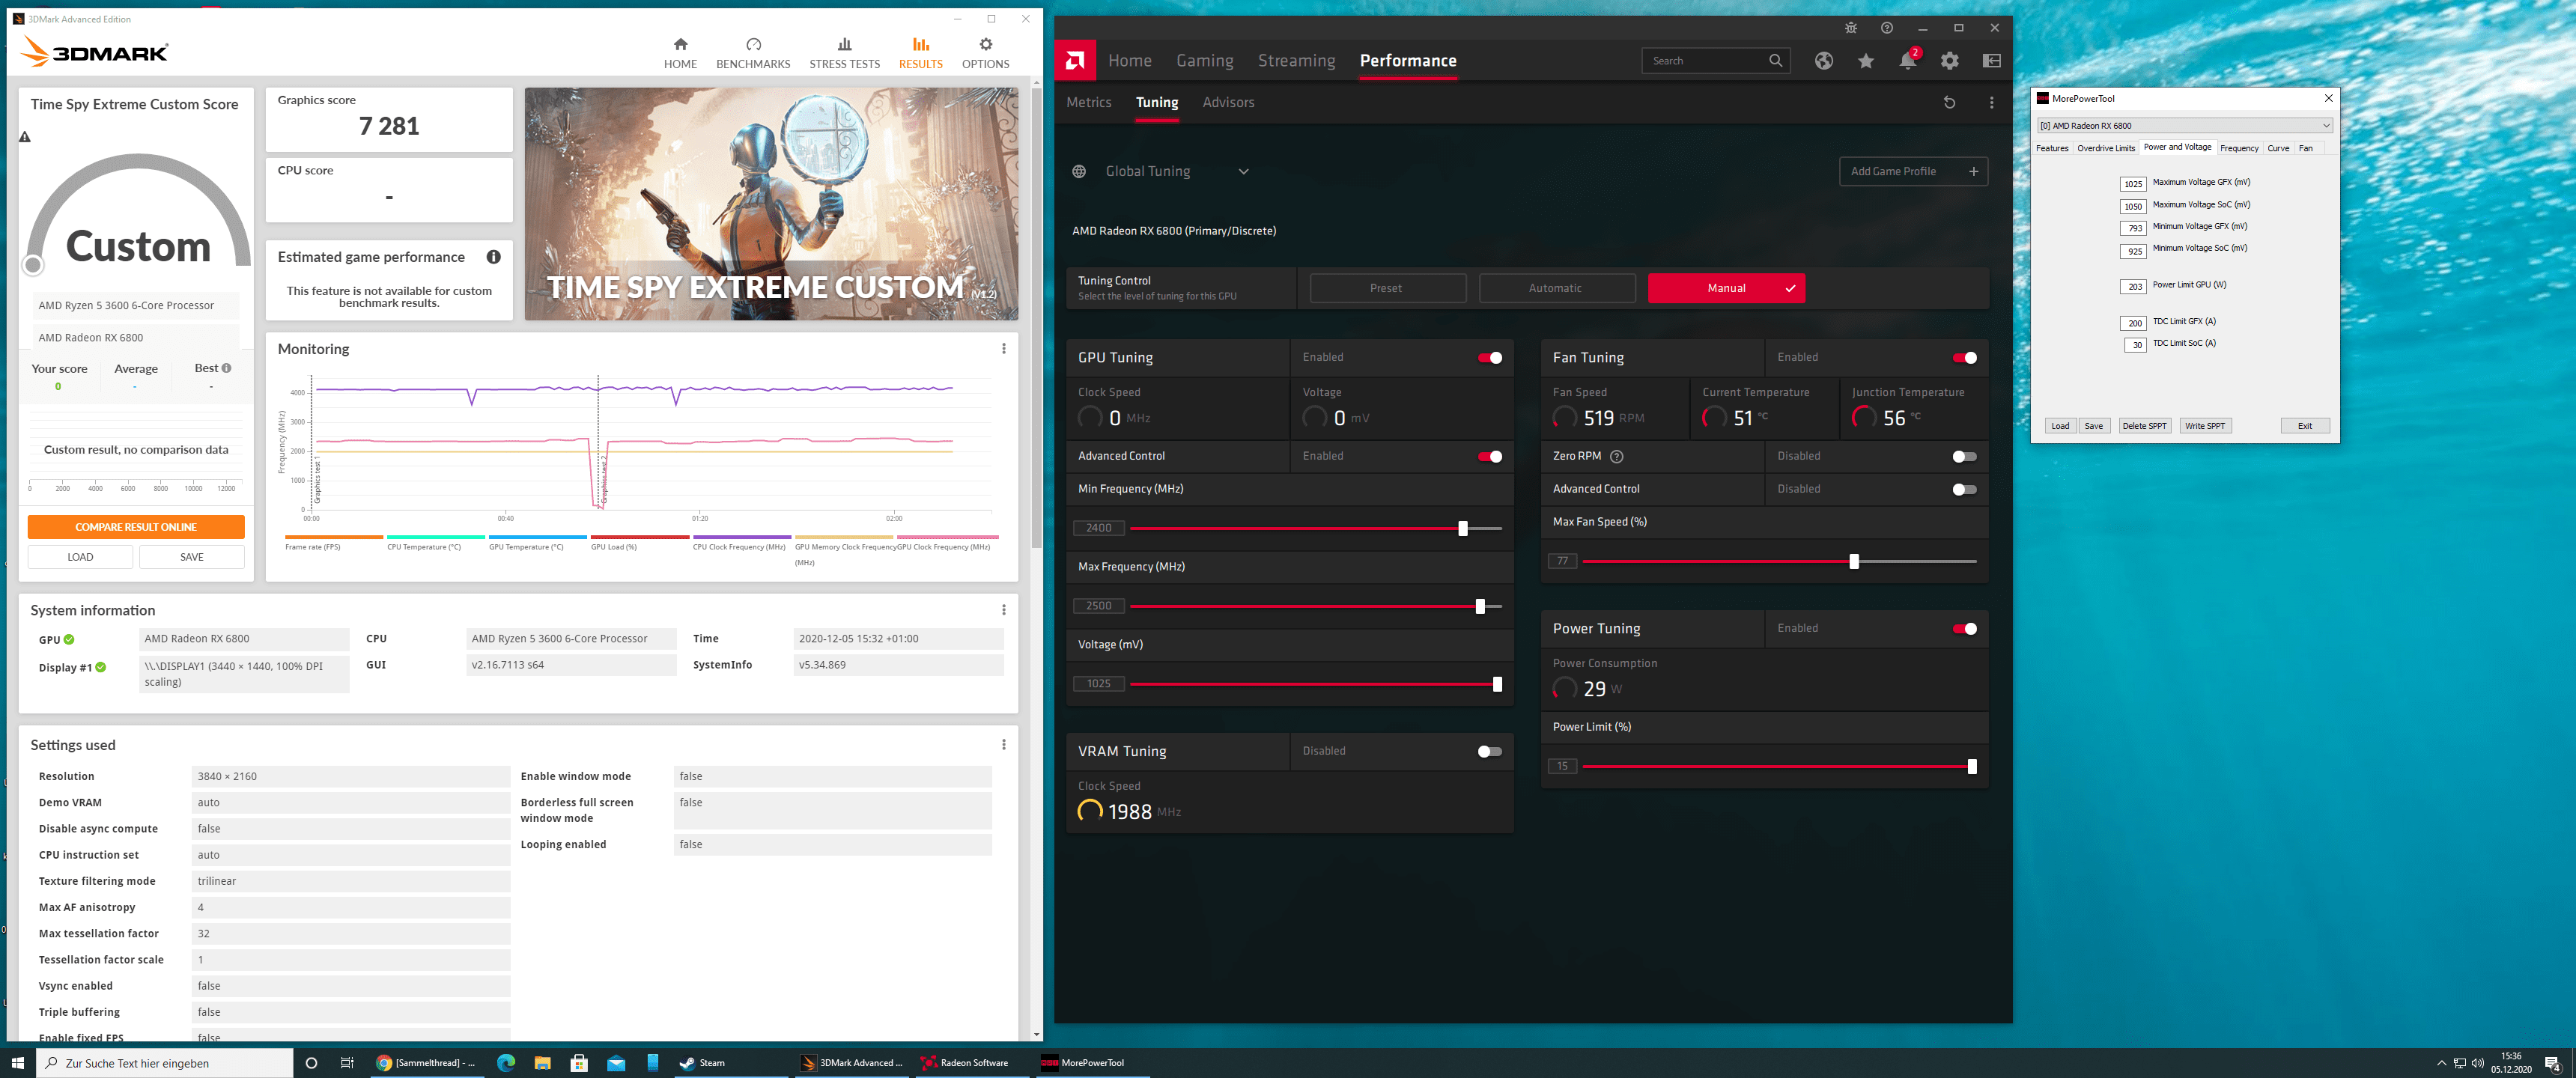This screenshot has width=2576, height=1078.
Task: Reset tuning with the undo arrow icon
Action: click(1949, 103)
